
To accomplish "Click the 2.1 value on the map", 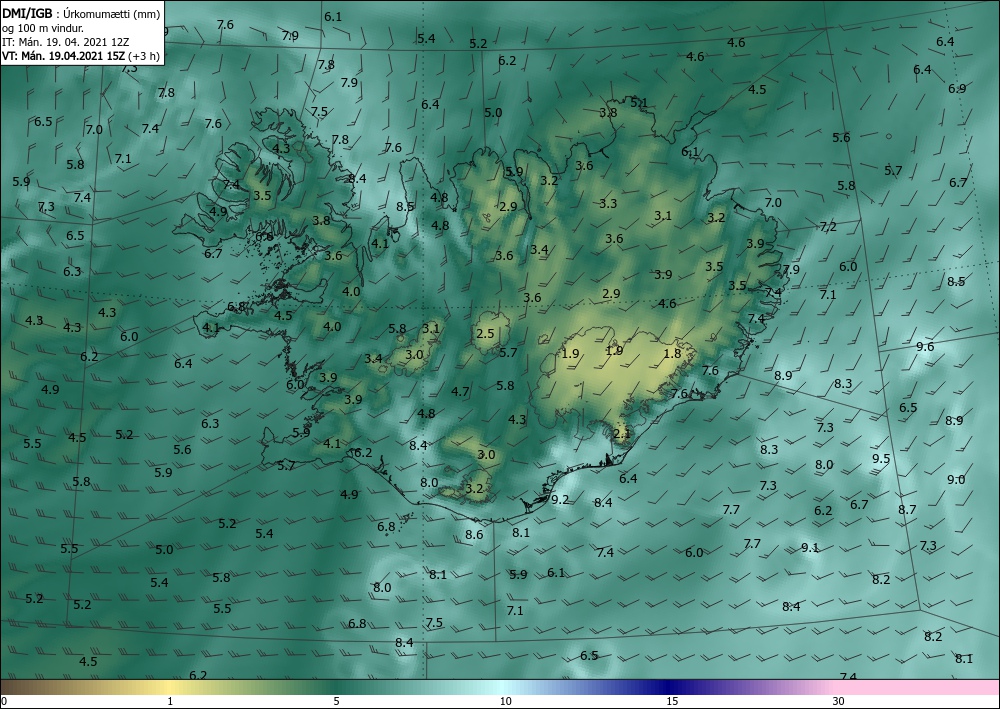I will coord(621,434).
